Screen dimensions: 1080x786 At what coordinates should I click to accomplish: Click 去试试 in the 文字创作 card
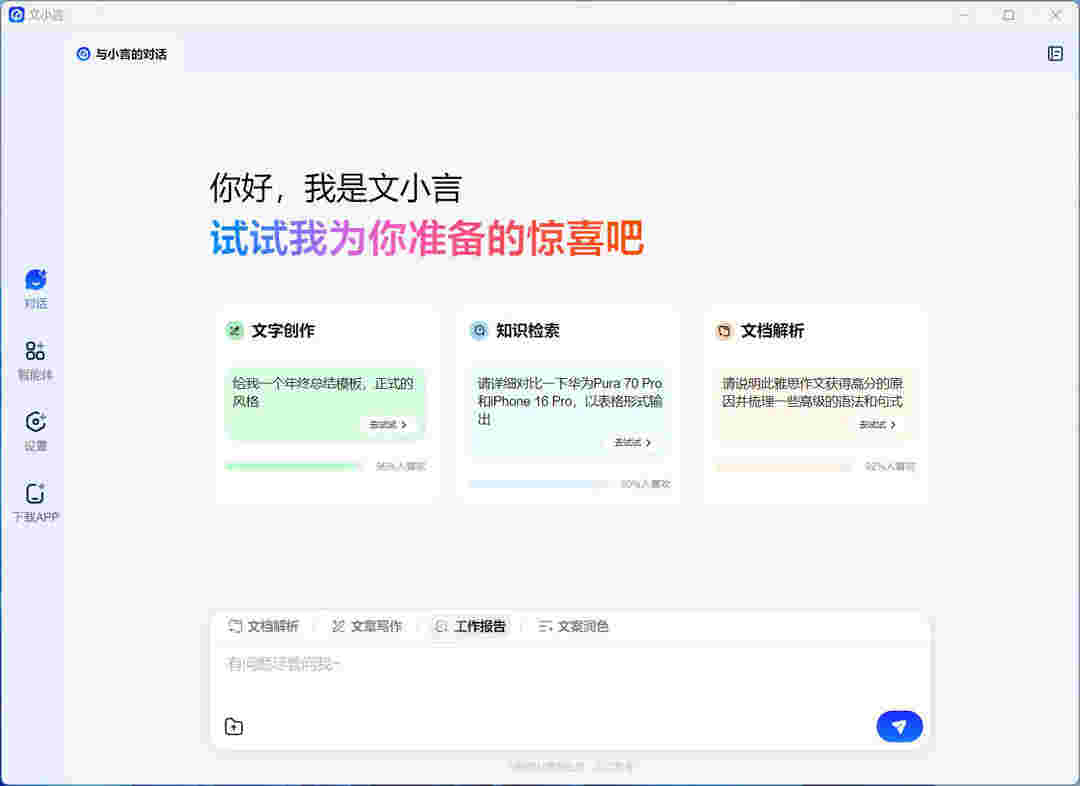tap(388, 425)
